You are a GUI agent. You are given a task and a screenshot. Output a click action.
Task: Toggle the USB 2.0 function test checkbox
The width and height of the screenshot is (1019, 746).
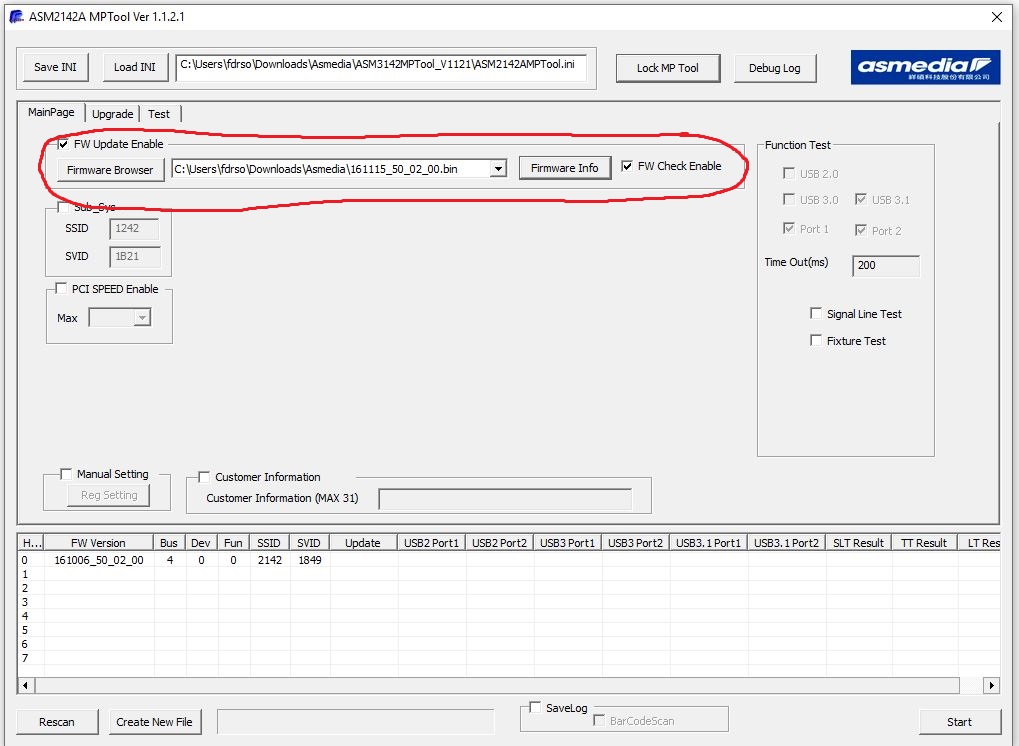point(789,173)
